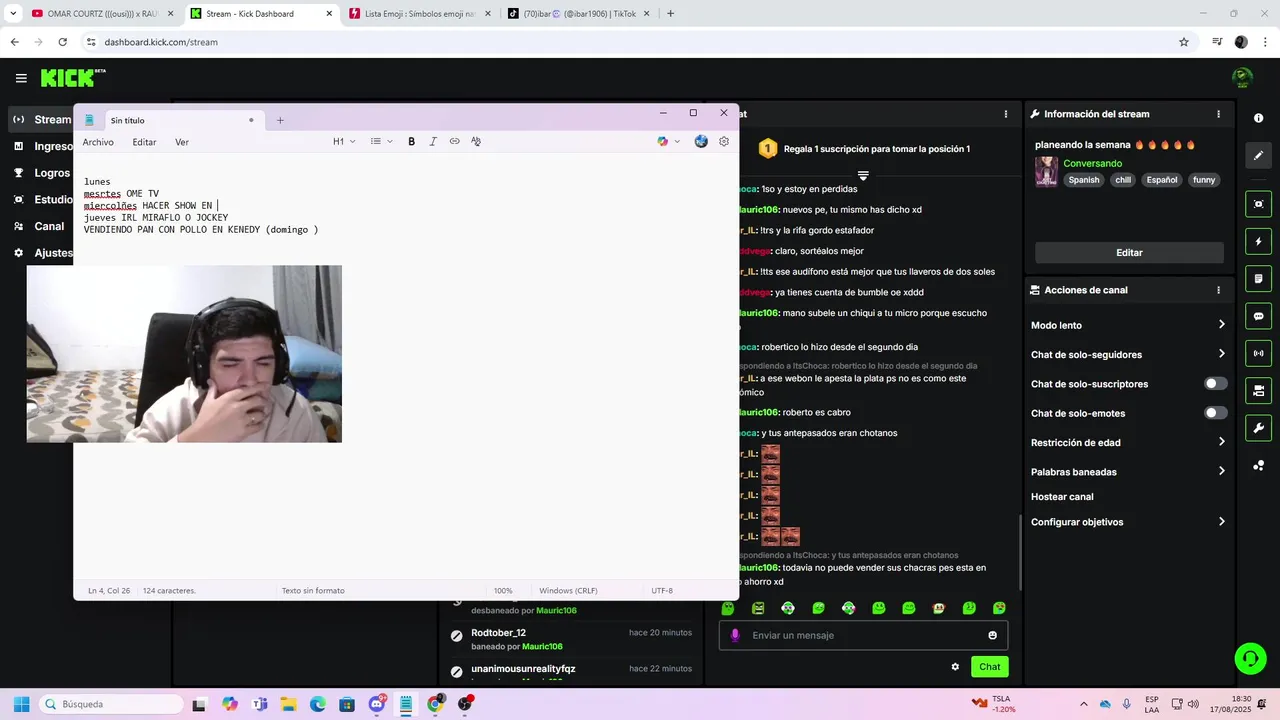
Task: Open emoji picker in chat input
Action: [992, 635]
